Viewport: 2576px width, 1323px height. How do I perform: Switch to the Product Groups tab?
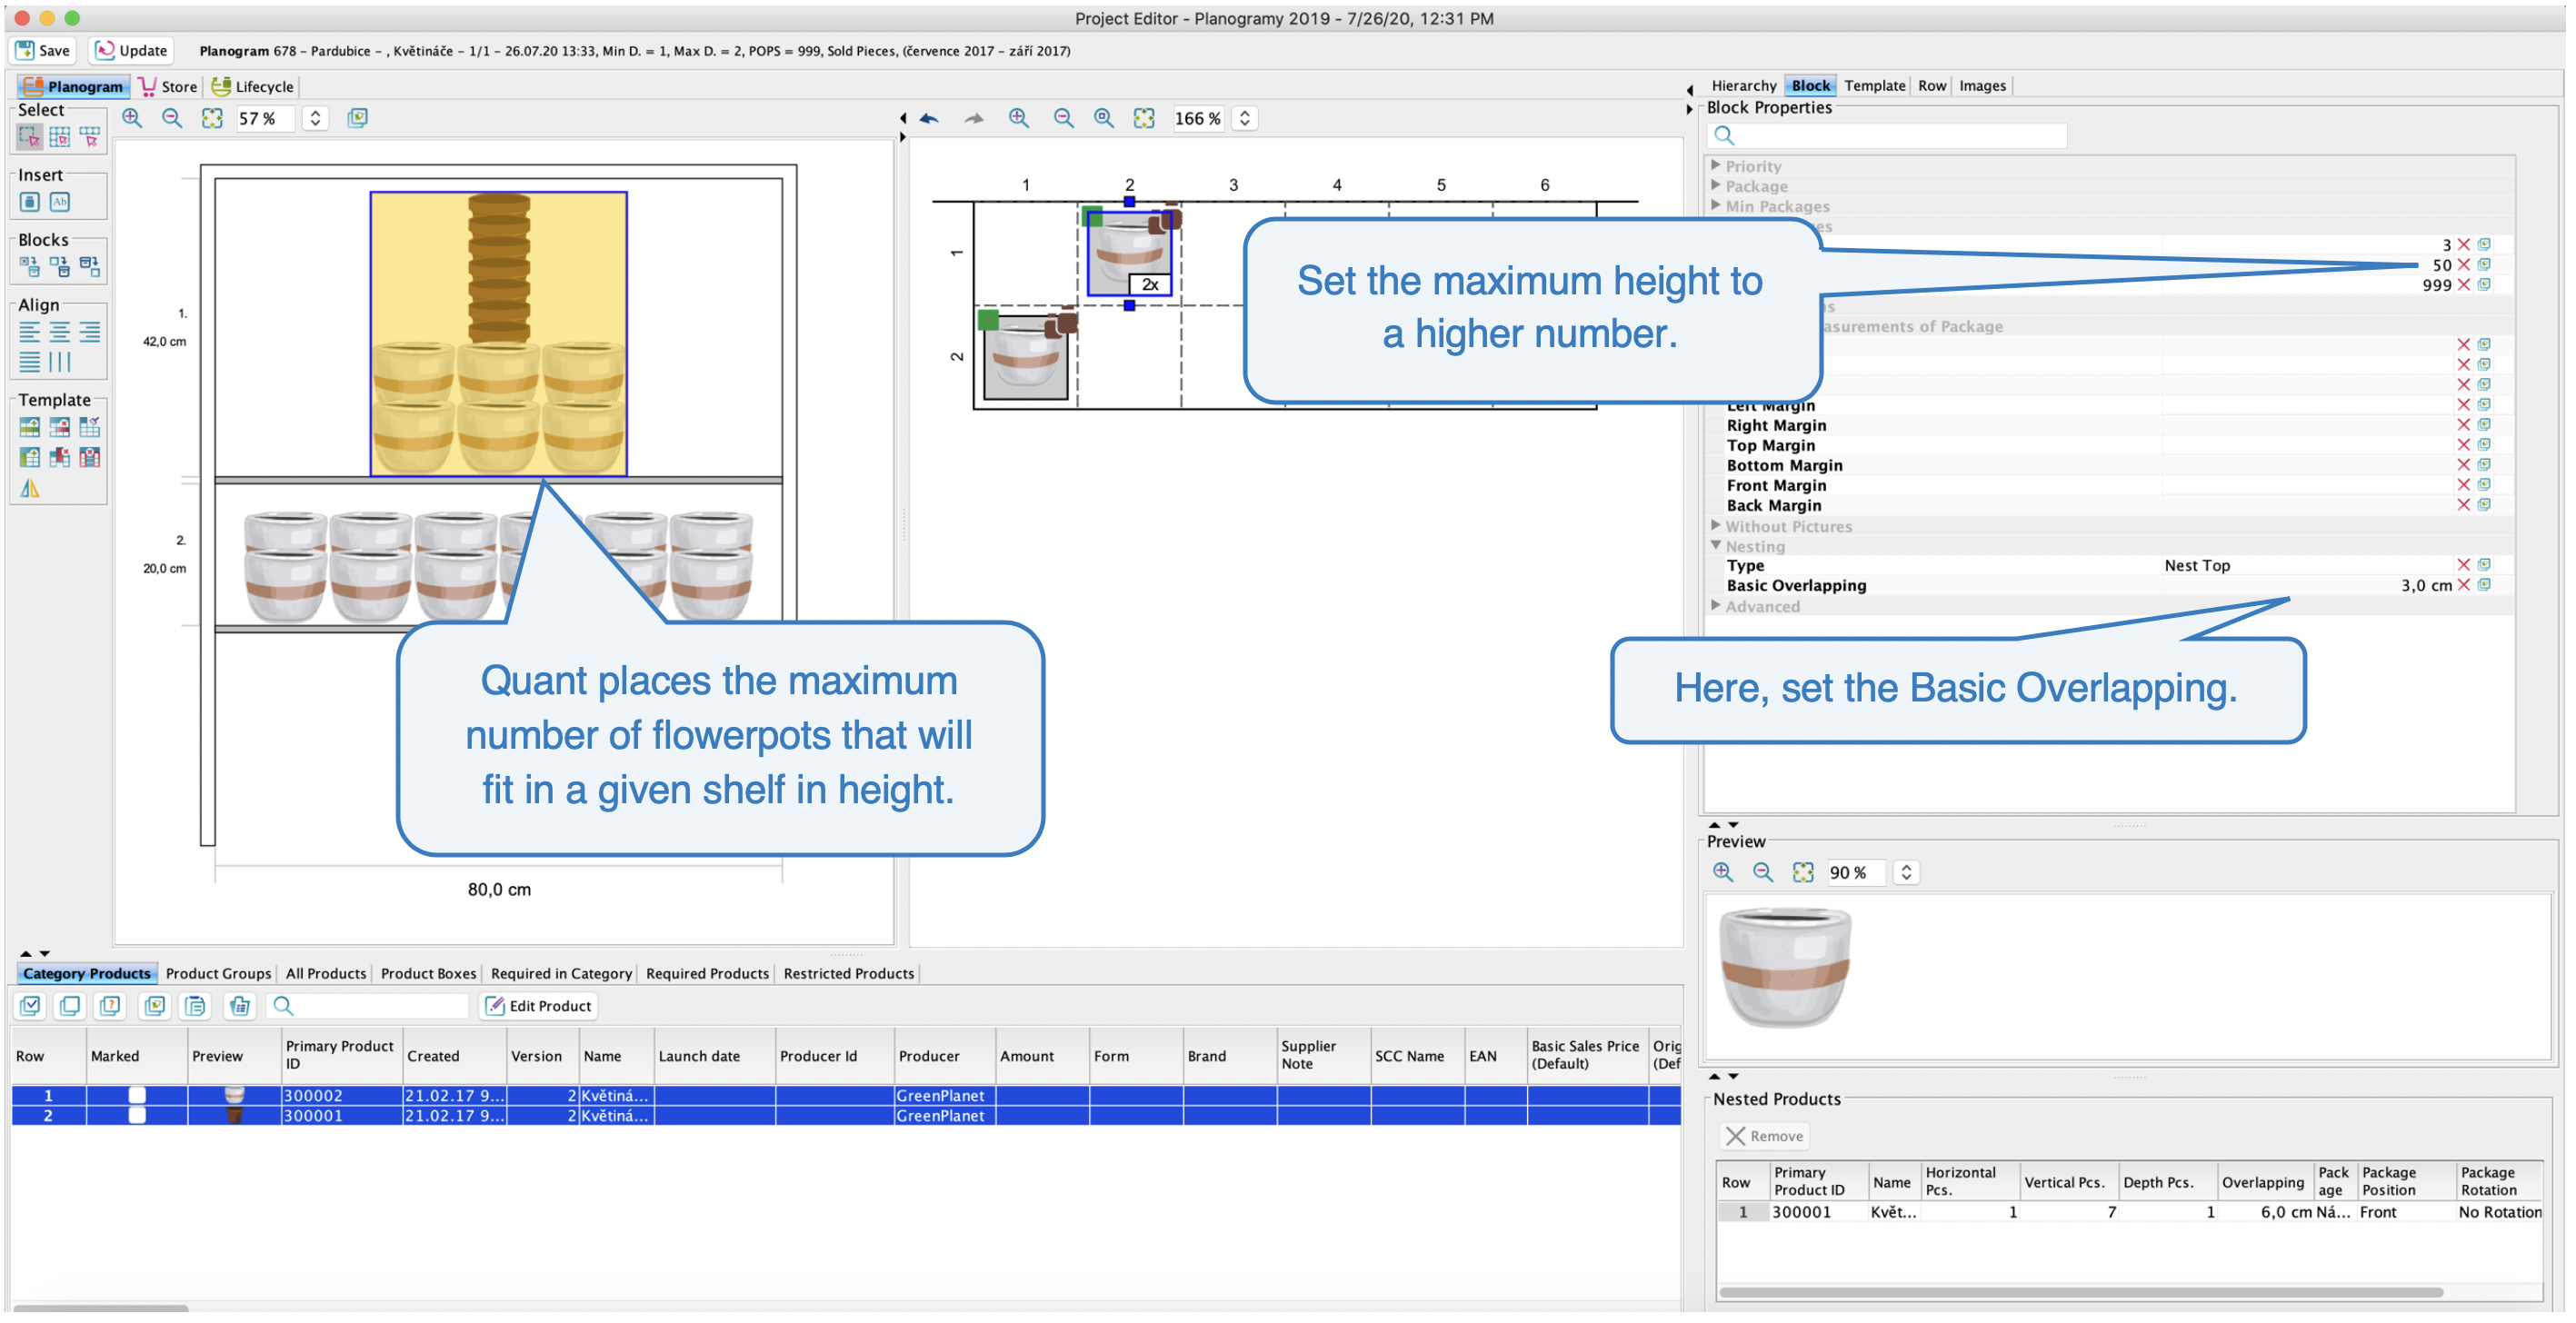coord(218,973)
